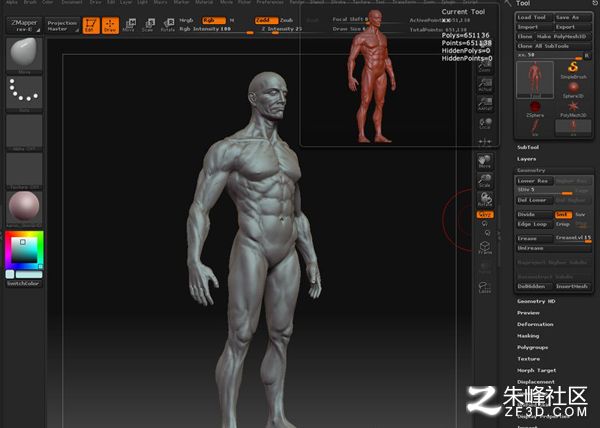Expand the Morph Target section
600x428 pixels.
click(x=536, y=370)
